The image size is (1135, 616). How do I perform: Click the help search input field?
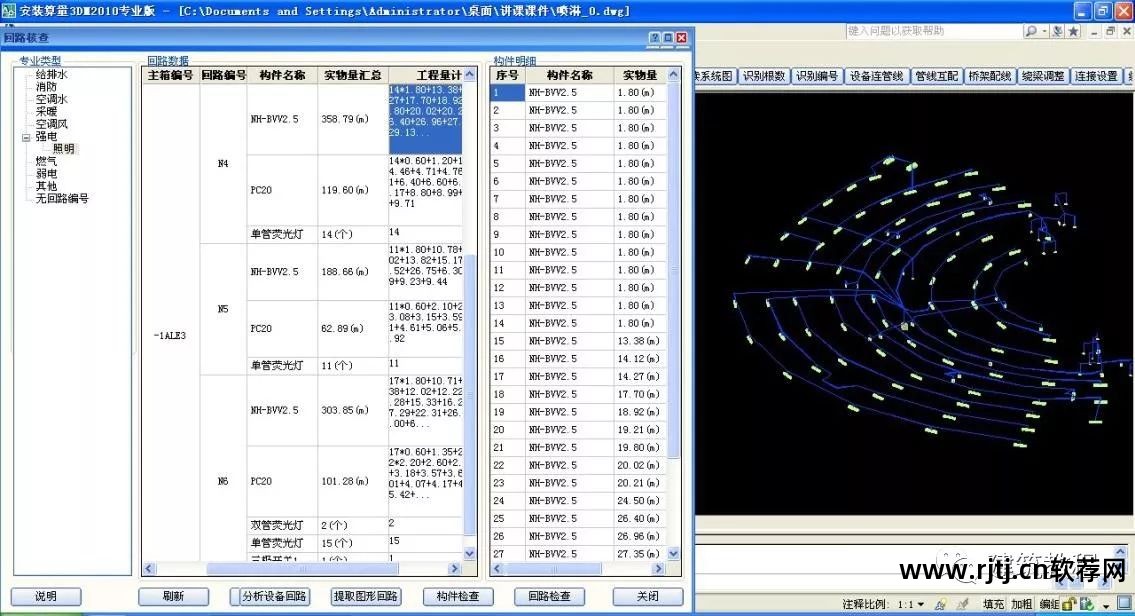point(932,32)
